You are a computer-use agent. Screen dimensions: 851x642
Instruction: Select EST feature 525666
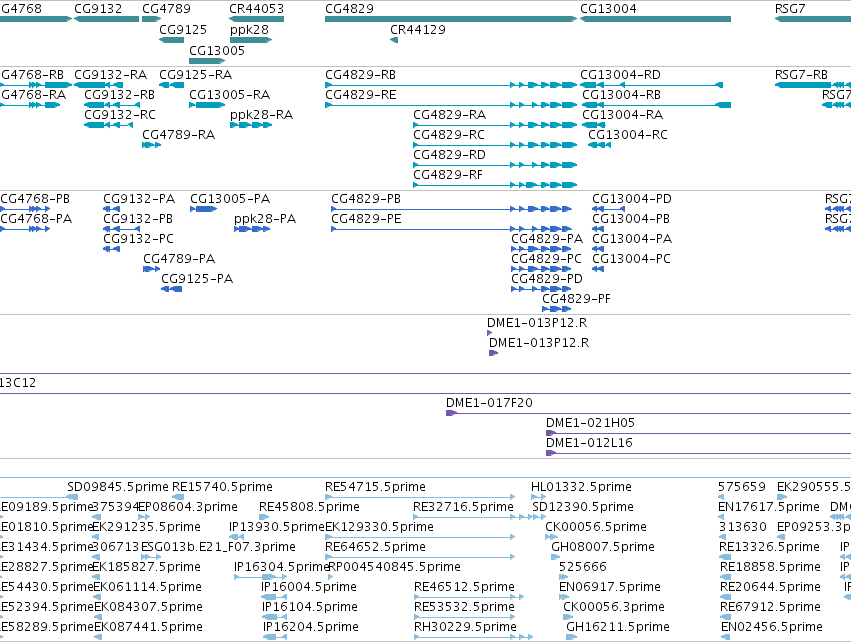coord(582,567)
